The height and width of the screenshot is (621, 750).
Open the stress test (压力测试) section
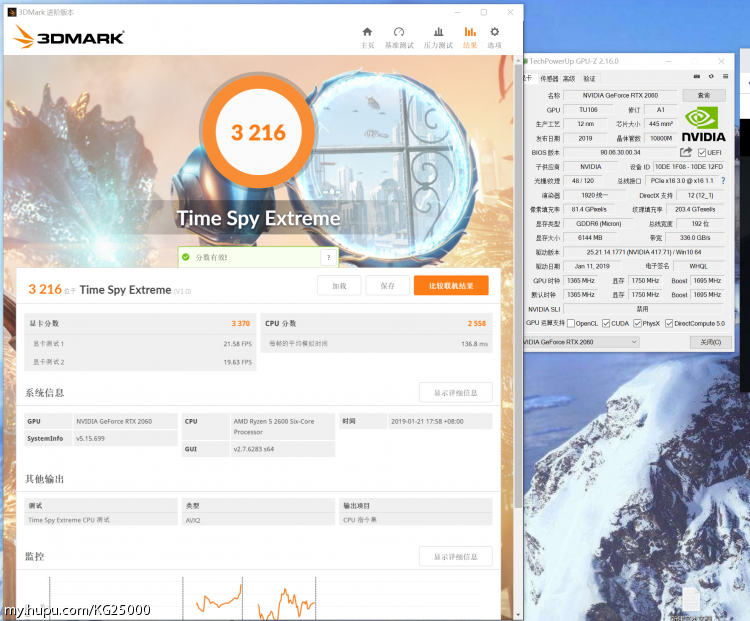click(438, 37)
